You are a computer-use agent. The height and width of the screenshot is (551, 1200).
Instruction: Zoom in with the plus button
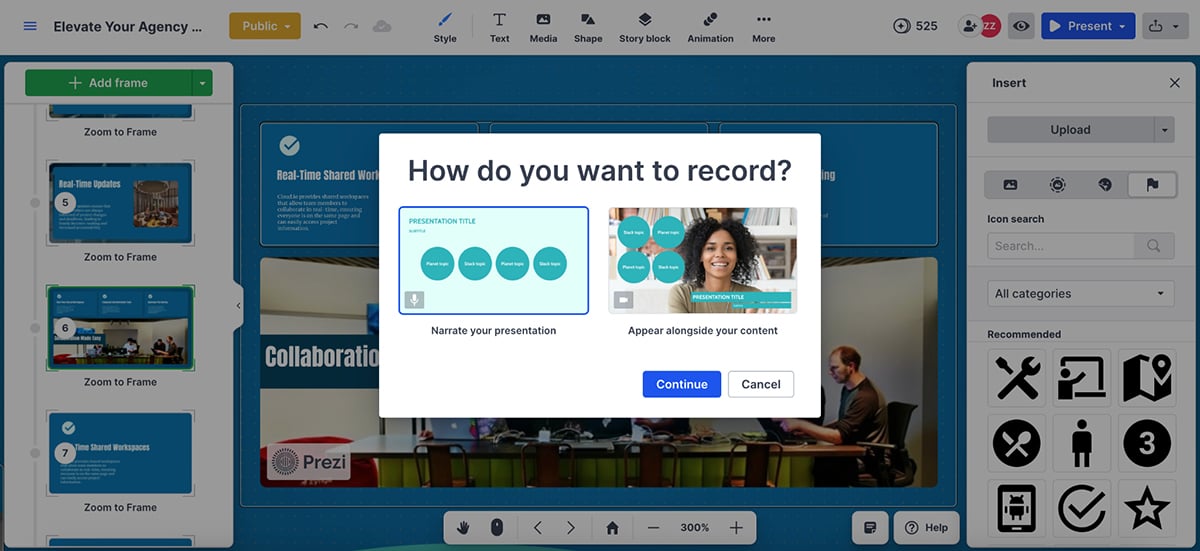point(736,527)
